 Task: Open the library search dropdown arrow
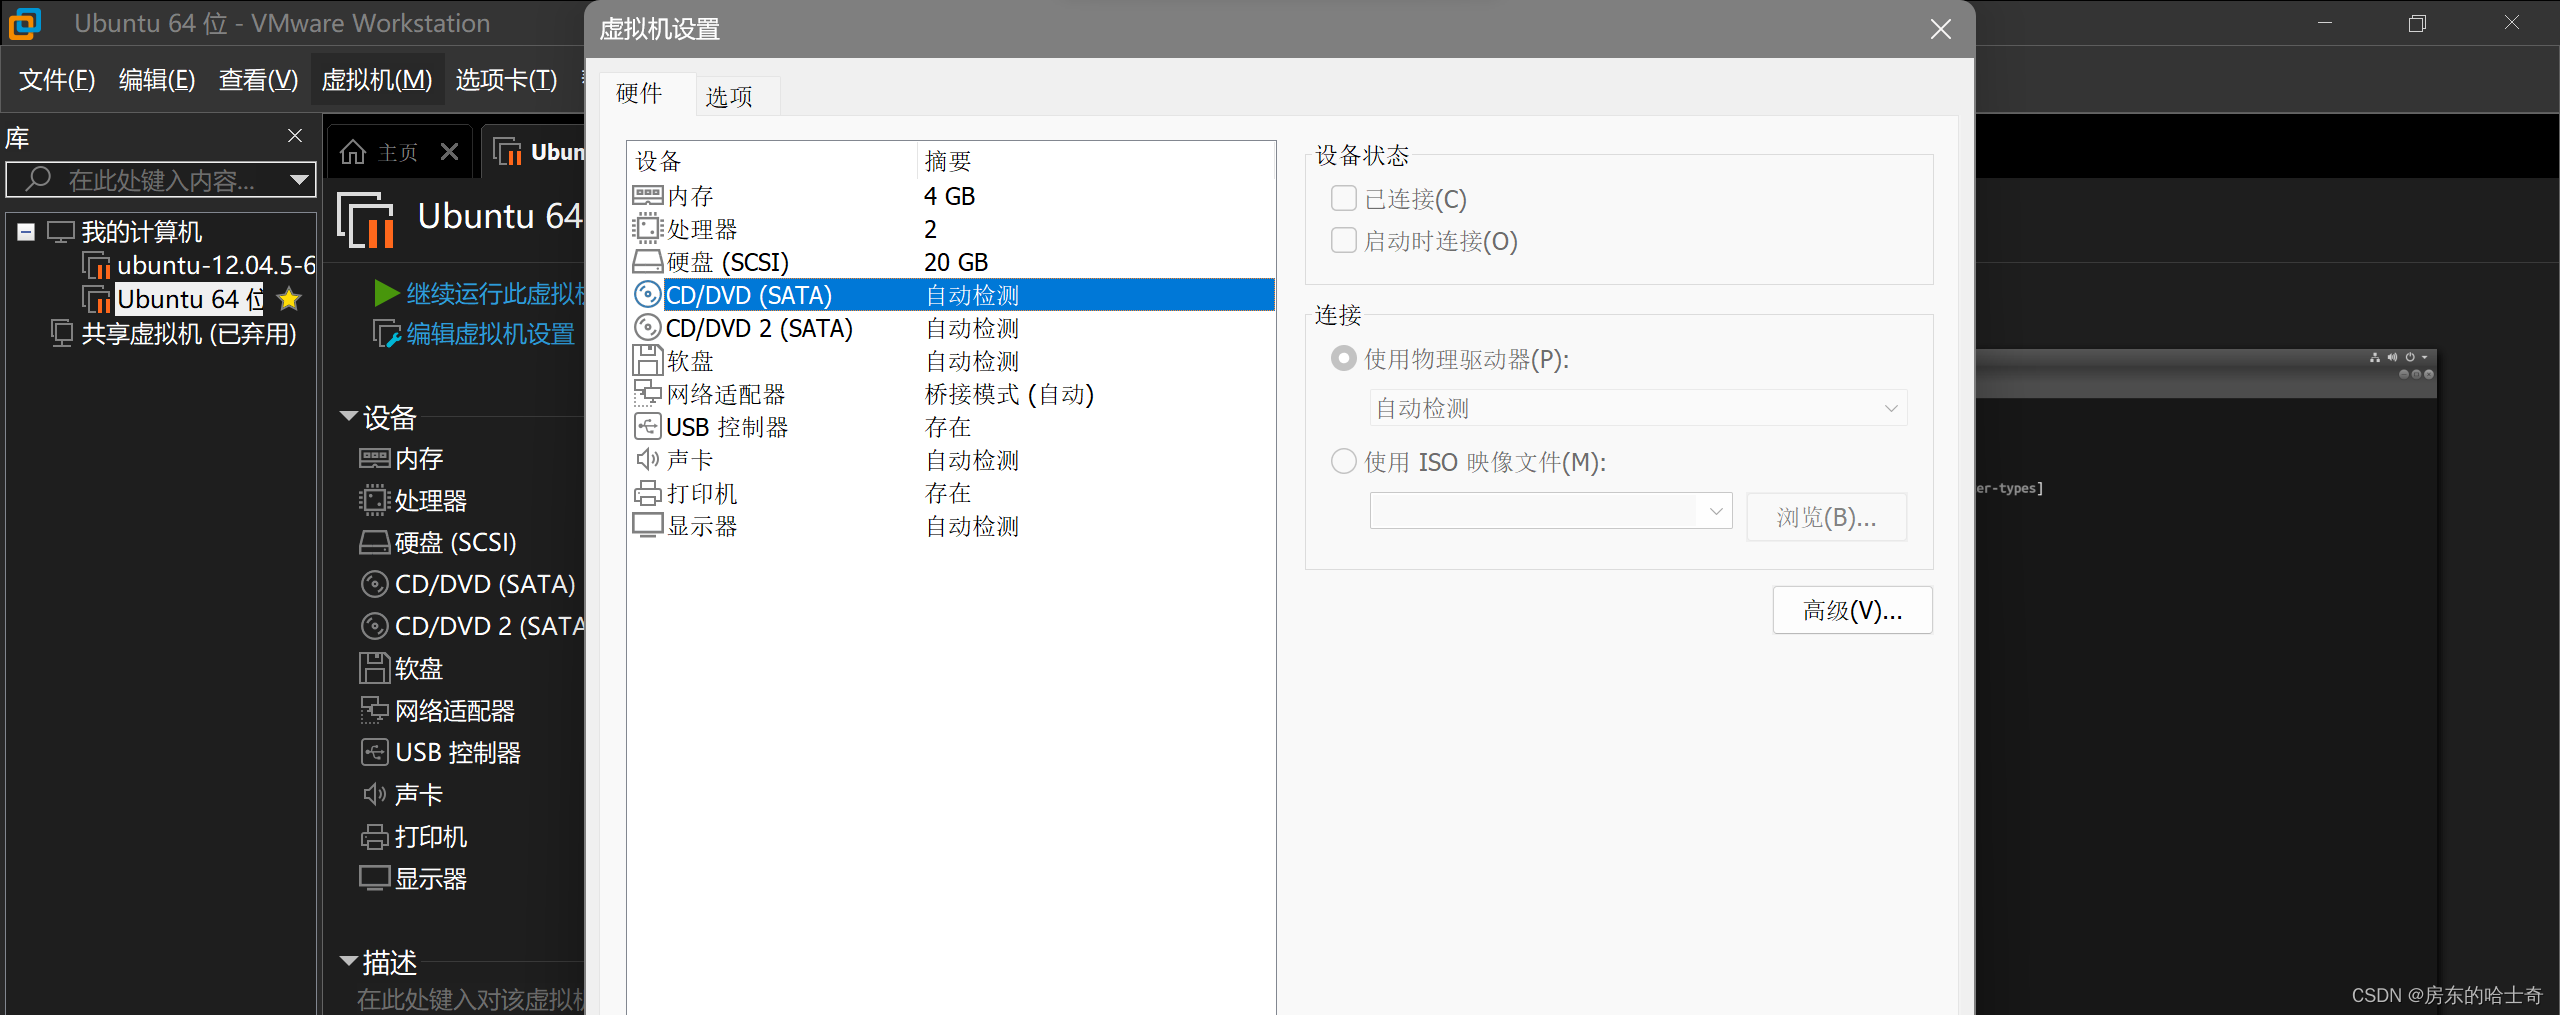coord(298,180)
